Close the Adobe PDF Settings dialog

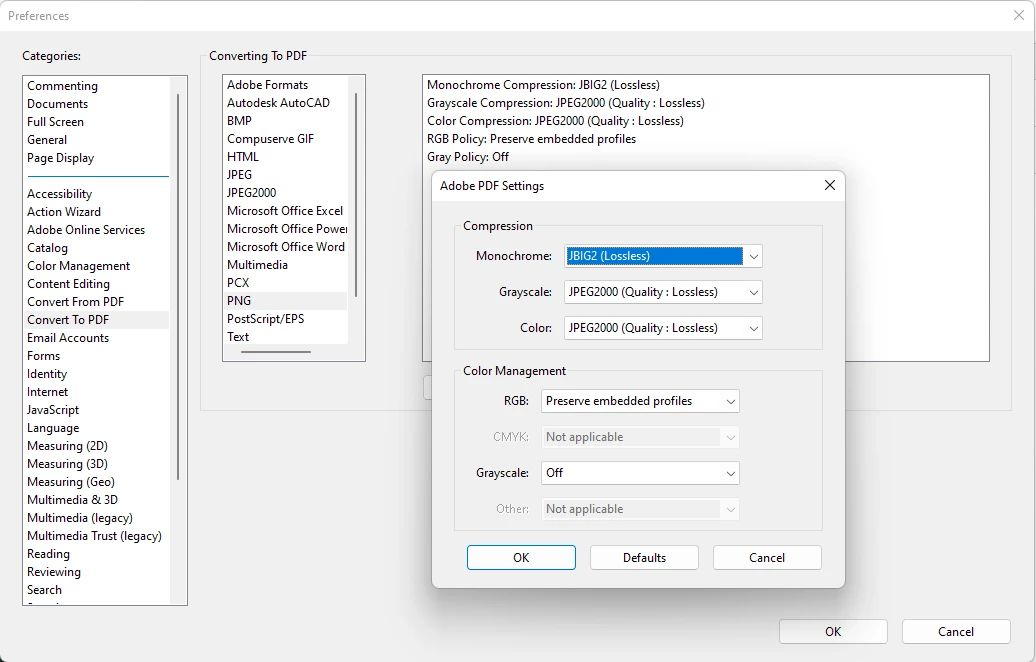click(830, 186)
